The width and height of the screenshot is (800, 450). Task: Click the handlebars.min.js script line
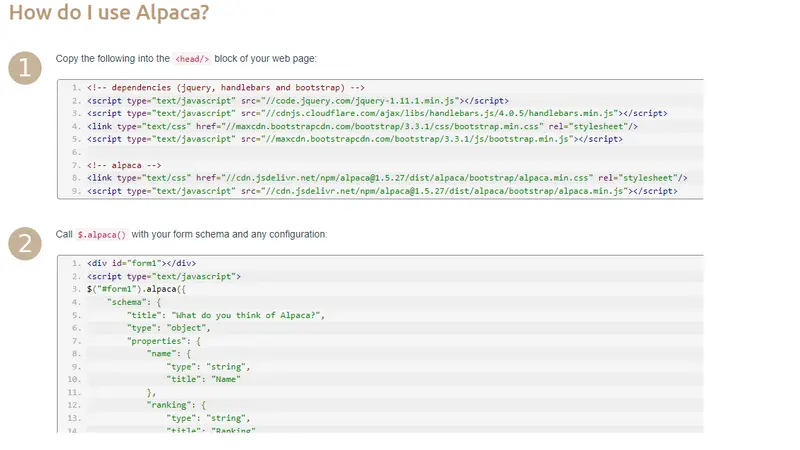click(377, 113)
